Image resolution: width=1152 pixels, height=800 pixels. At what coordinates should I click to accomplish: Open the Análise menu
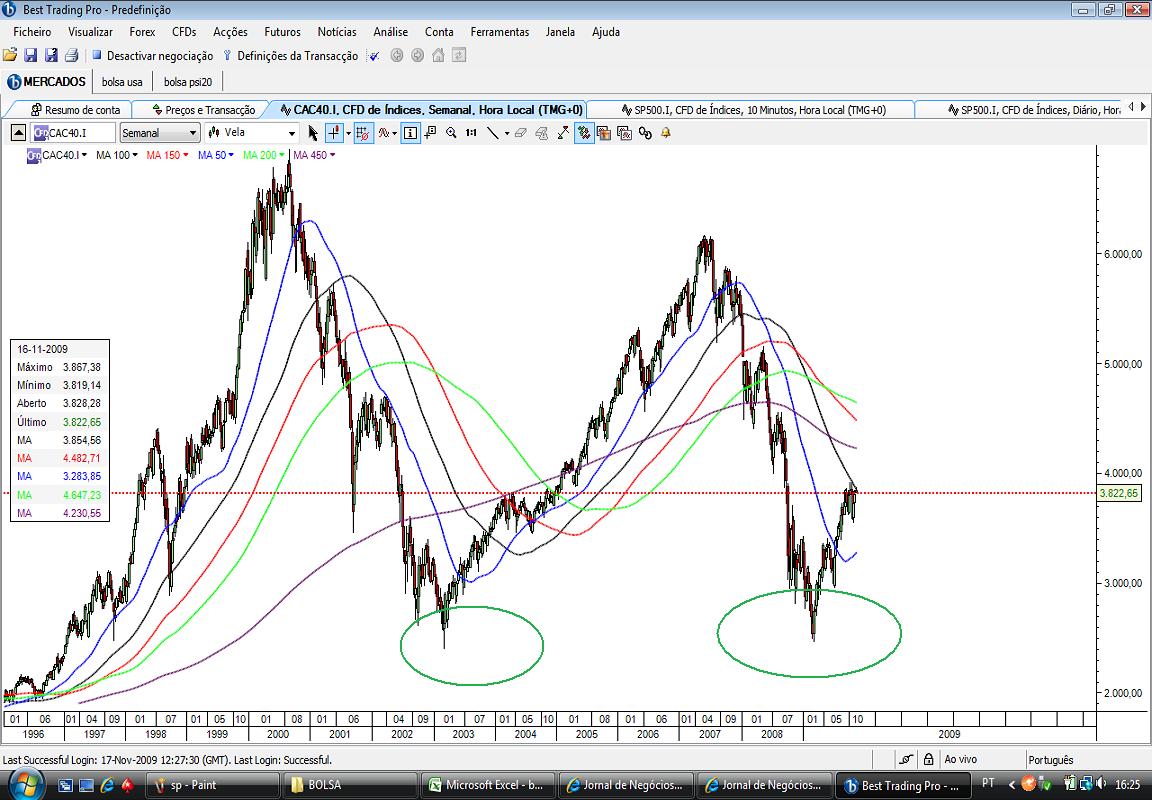click(390, 32)
